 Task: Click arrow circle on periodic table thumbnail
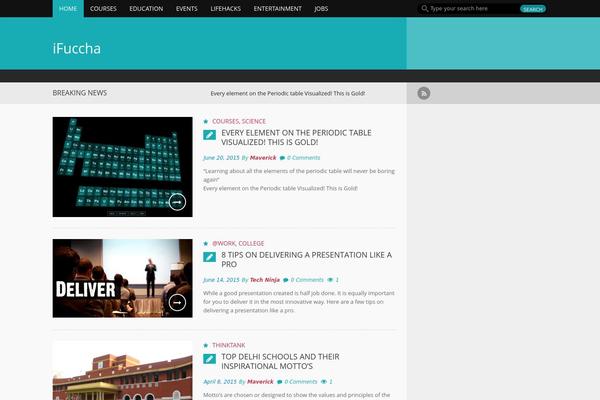tap(177, 202)
